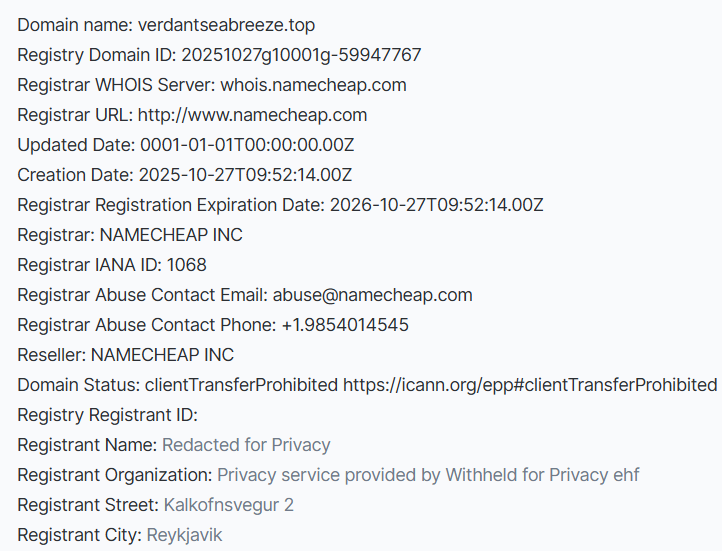
Task: Click the Registry Registrant ID label
Action: (x=108, y=415)
